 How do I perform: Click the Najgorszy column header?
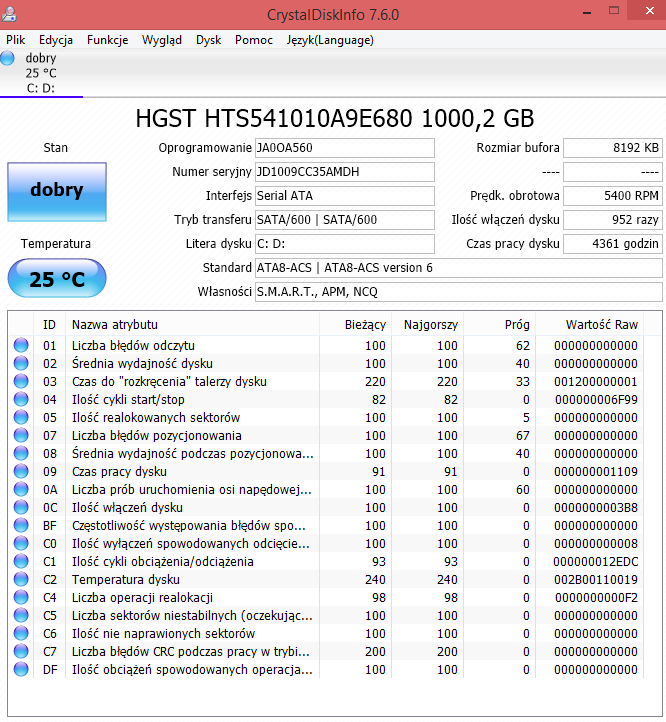(x=427, y=325)
